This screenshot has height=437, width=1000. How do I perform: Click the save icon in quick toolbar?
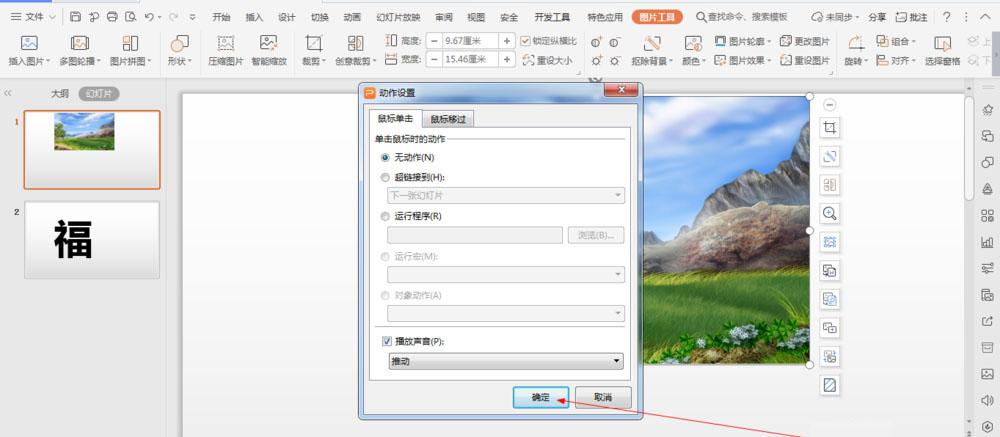coord(76,17)
